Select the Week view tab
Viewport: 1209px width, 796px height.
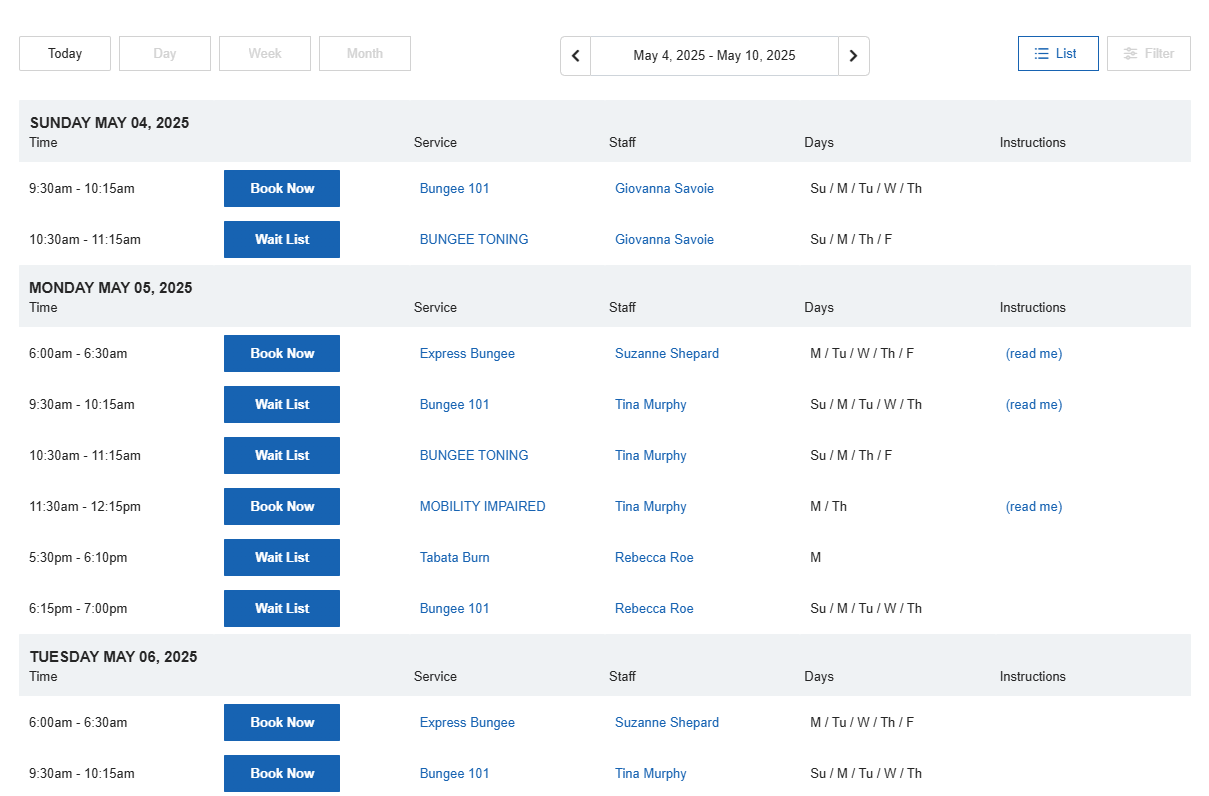(x=265, y=54)
